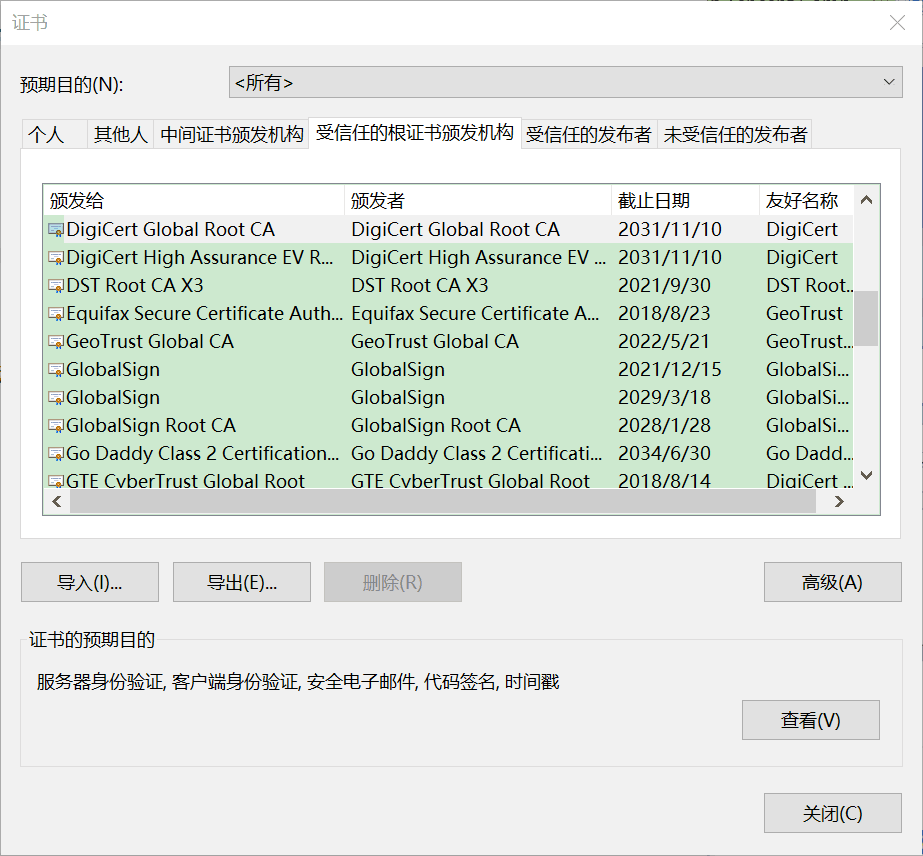Image resolution: width=923 pixels, height=856 pixels.
Task: Click the 导入(I)... button
Action: tap(89, 582)
